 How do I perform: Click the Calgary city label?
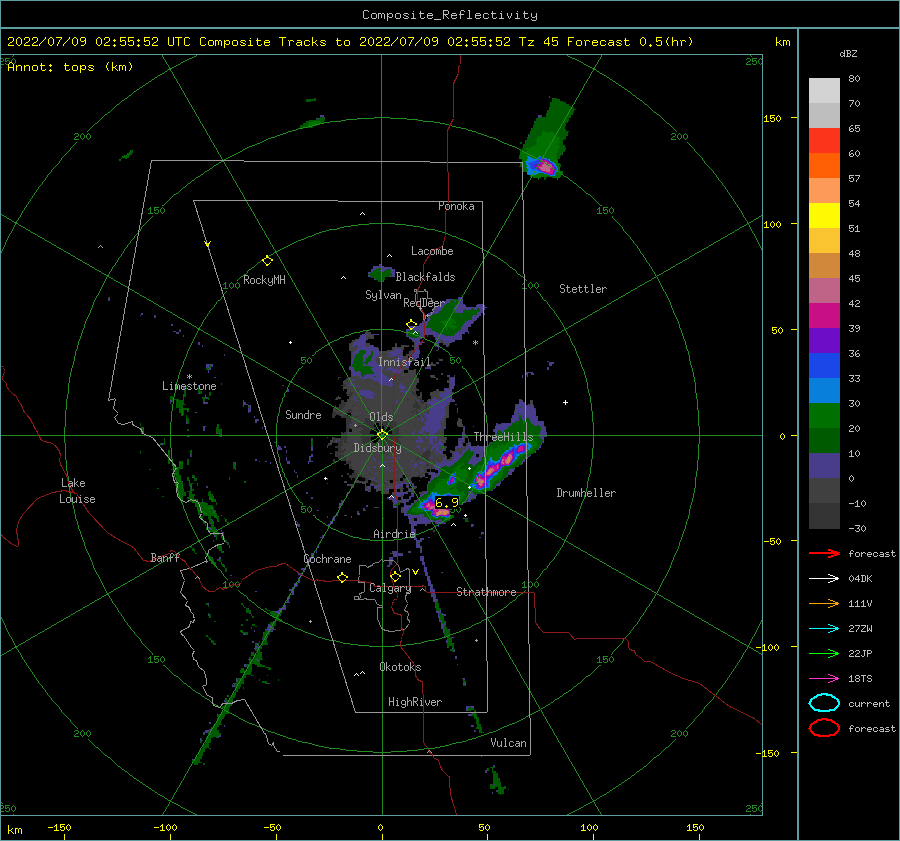(x=390, y=588)
